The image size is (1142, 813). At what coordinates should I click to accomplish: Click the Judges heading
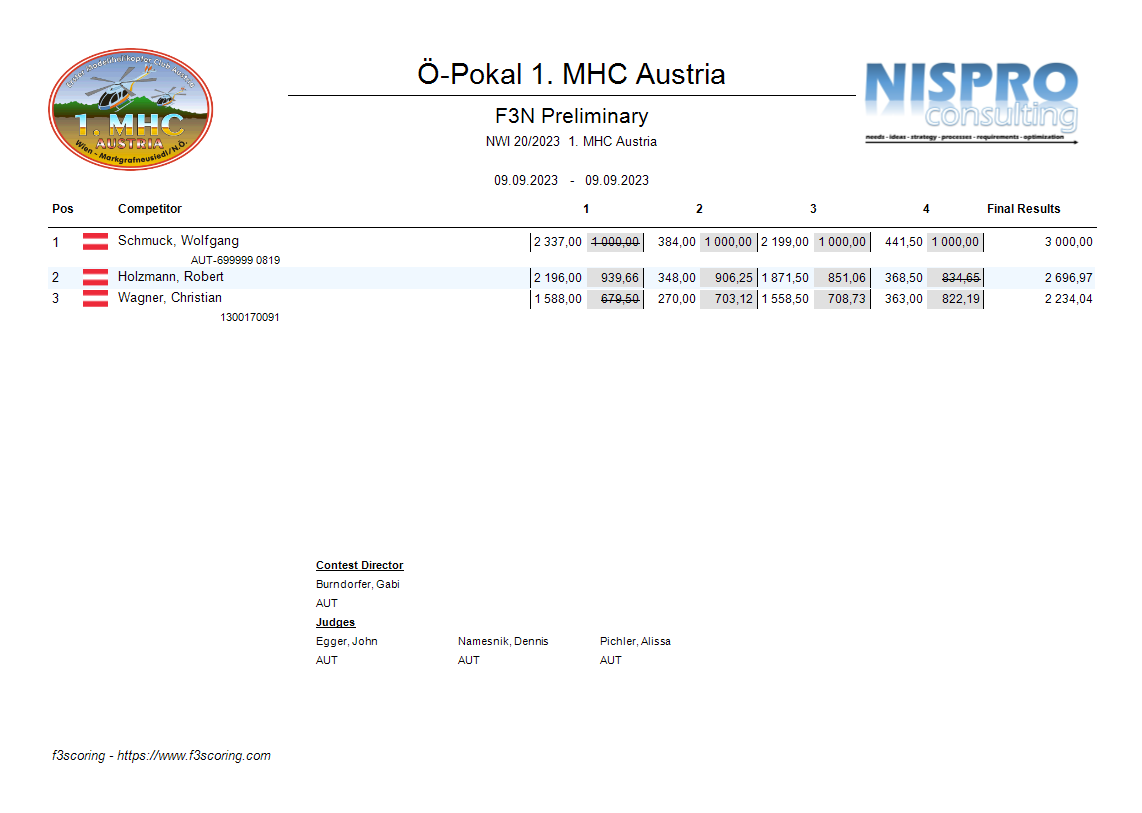pyautogui.click(x=335, y=623)
